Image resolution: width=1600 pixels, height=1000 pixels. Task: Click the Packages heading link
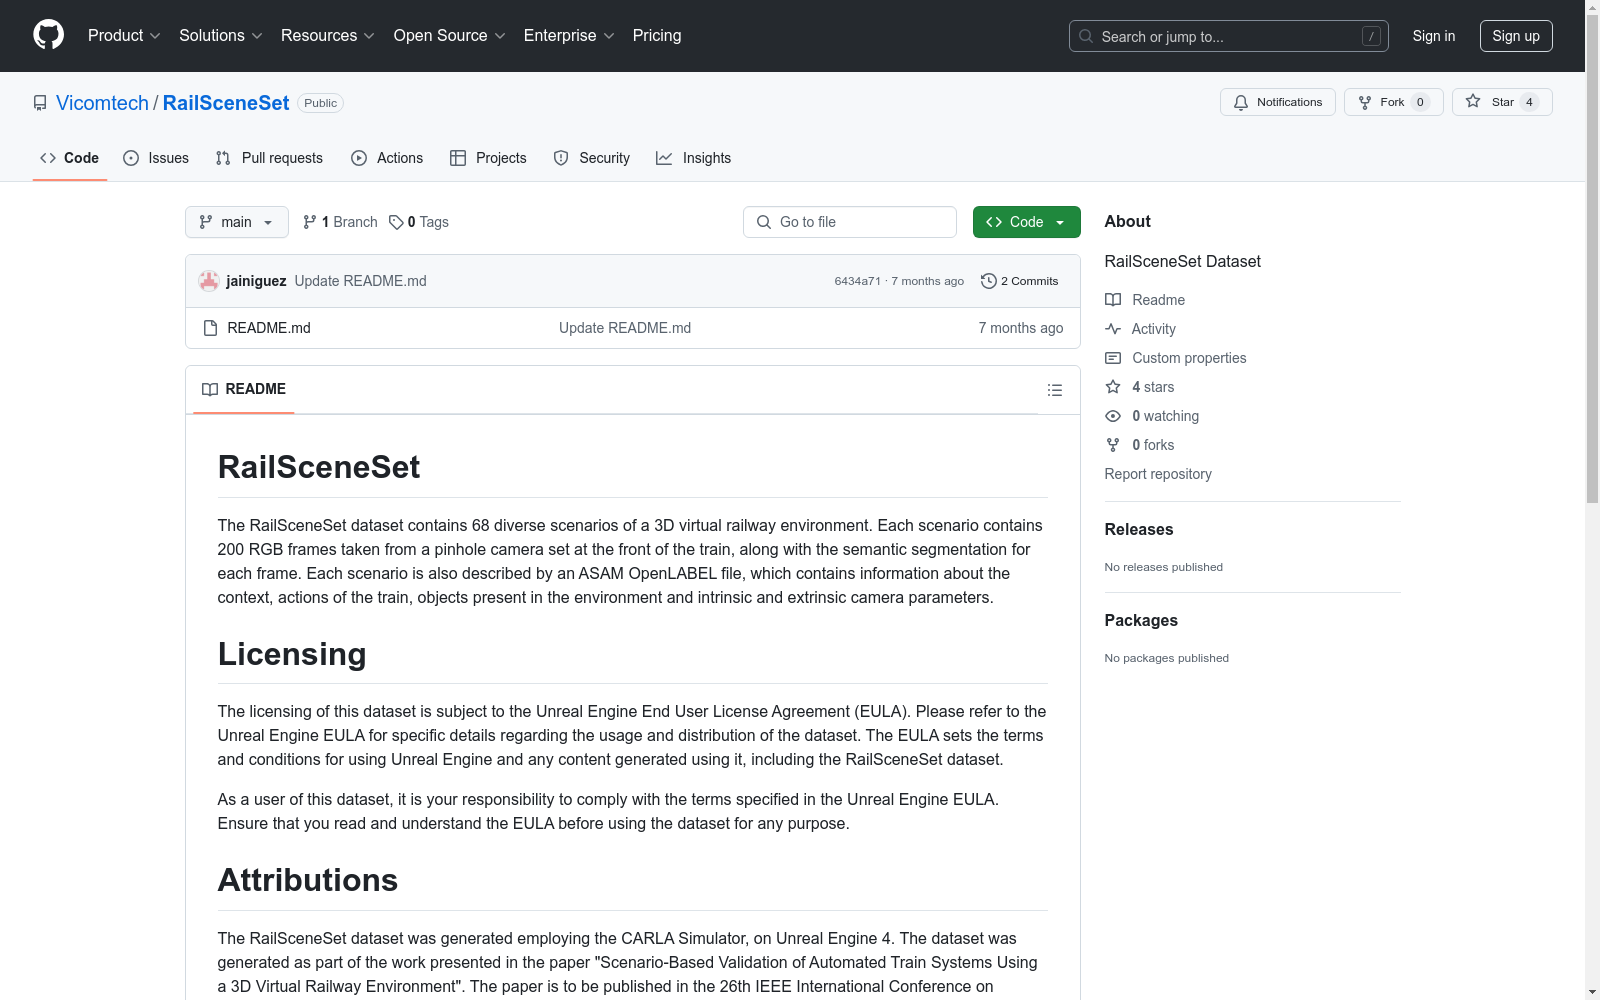tap(1141, 620)
